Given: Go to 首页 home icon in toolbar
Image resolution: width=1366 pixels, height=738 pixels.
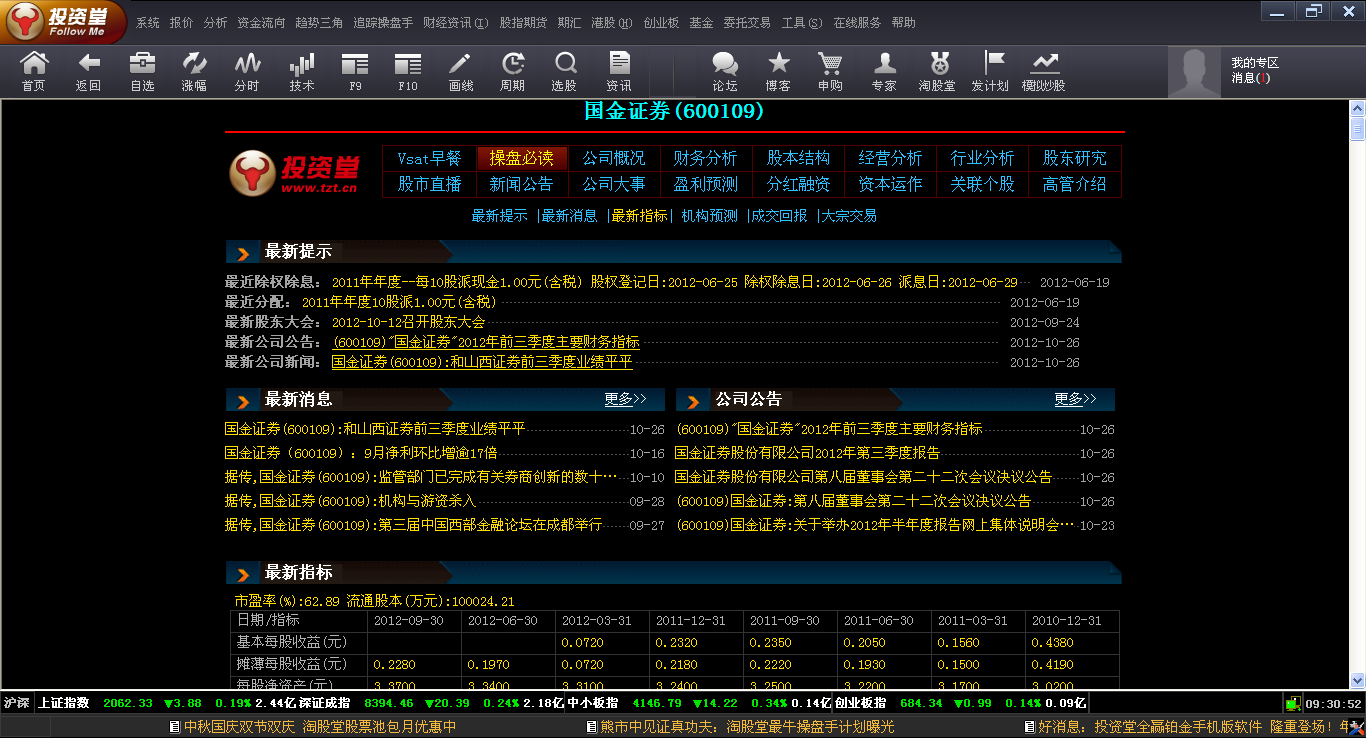Looking at the screenshot, I should pyautogui.click(x=34, y=71).
